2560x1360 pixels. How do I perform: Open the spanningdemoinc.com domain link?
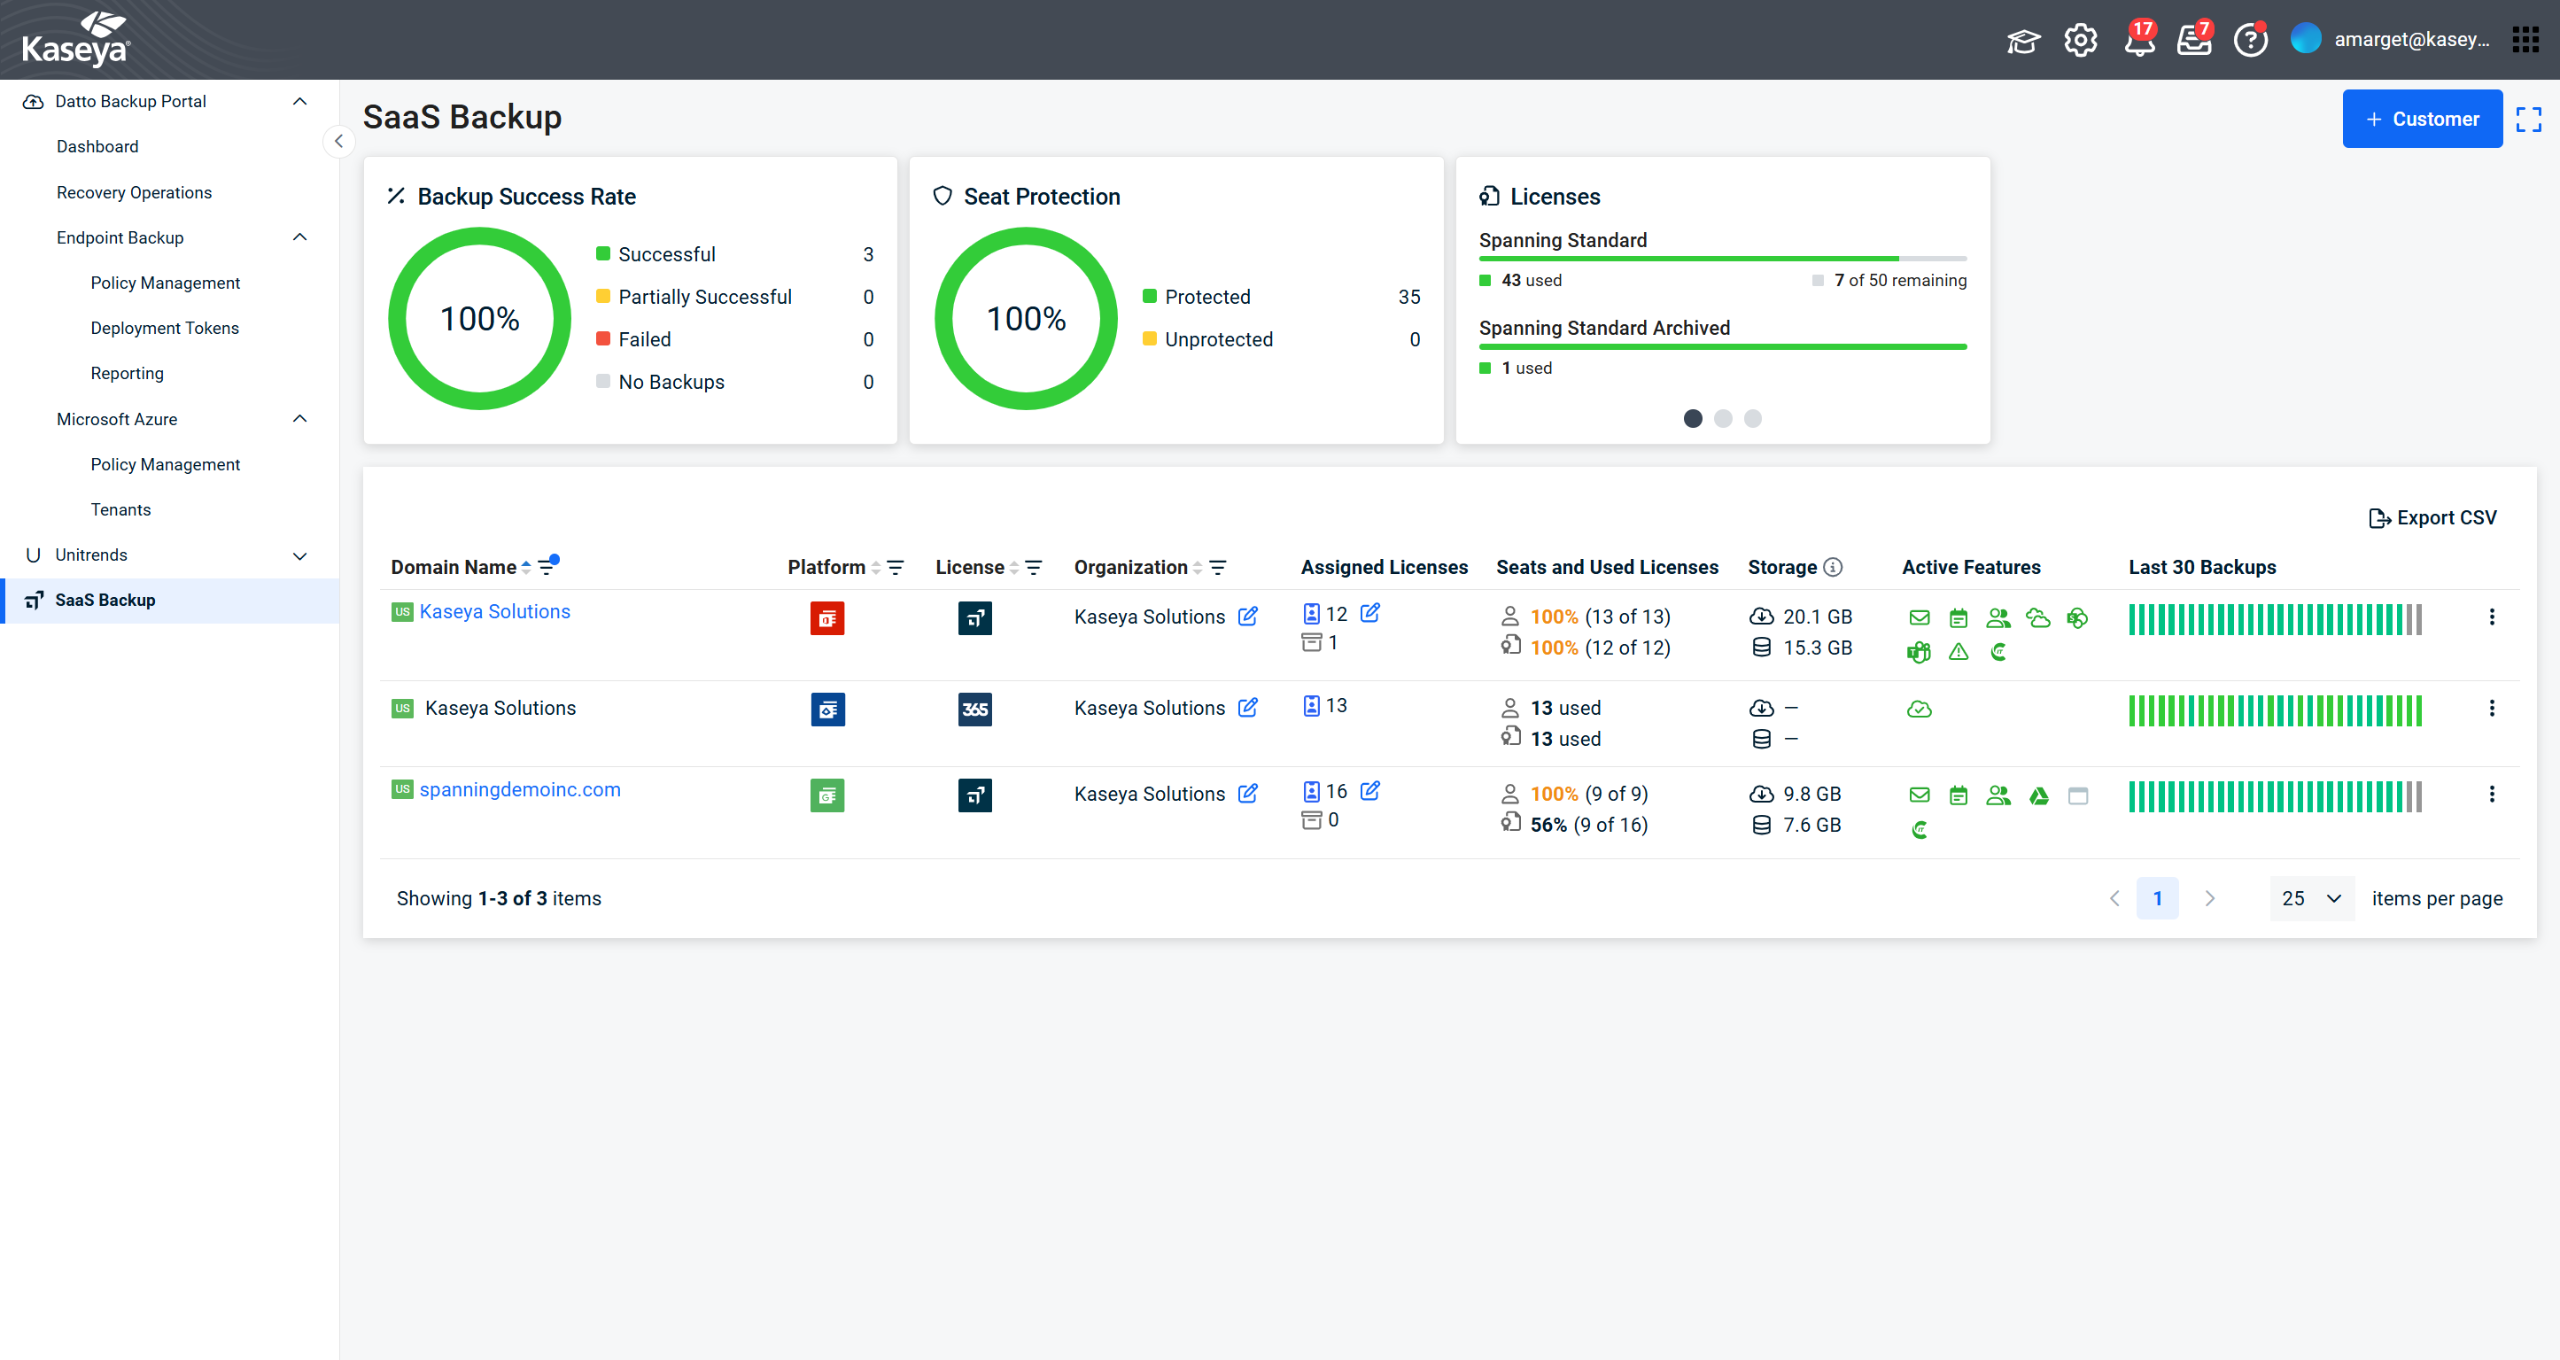click(x=520, y=789)
